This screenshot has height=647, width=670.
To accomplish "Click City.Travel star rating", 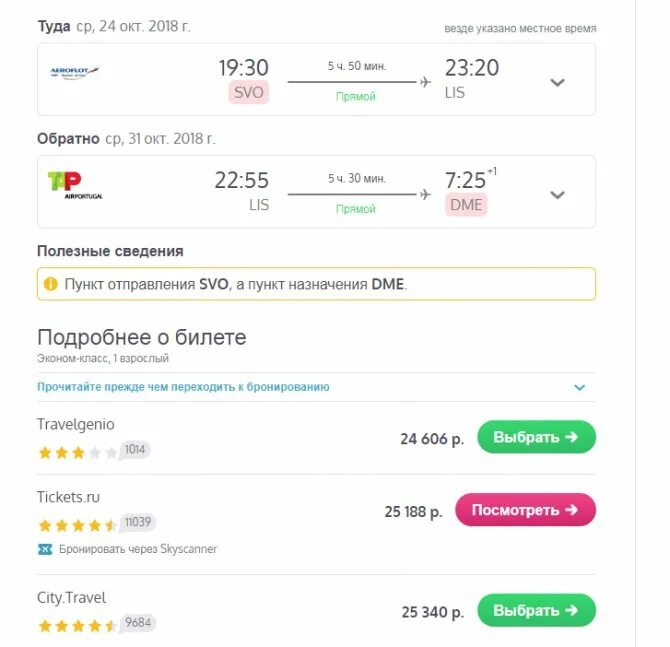I will coord(77,626).
